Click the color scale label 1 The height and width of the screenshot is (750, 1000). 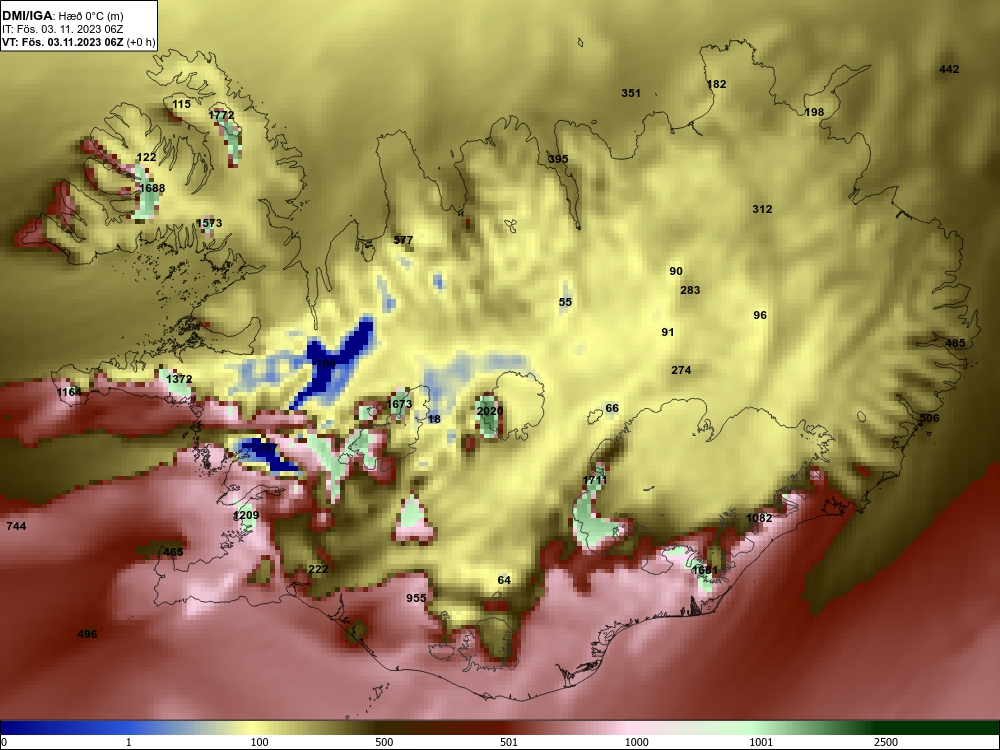pyautogui.click(x=129, y=742)
